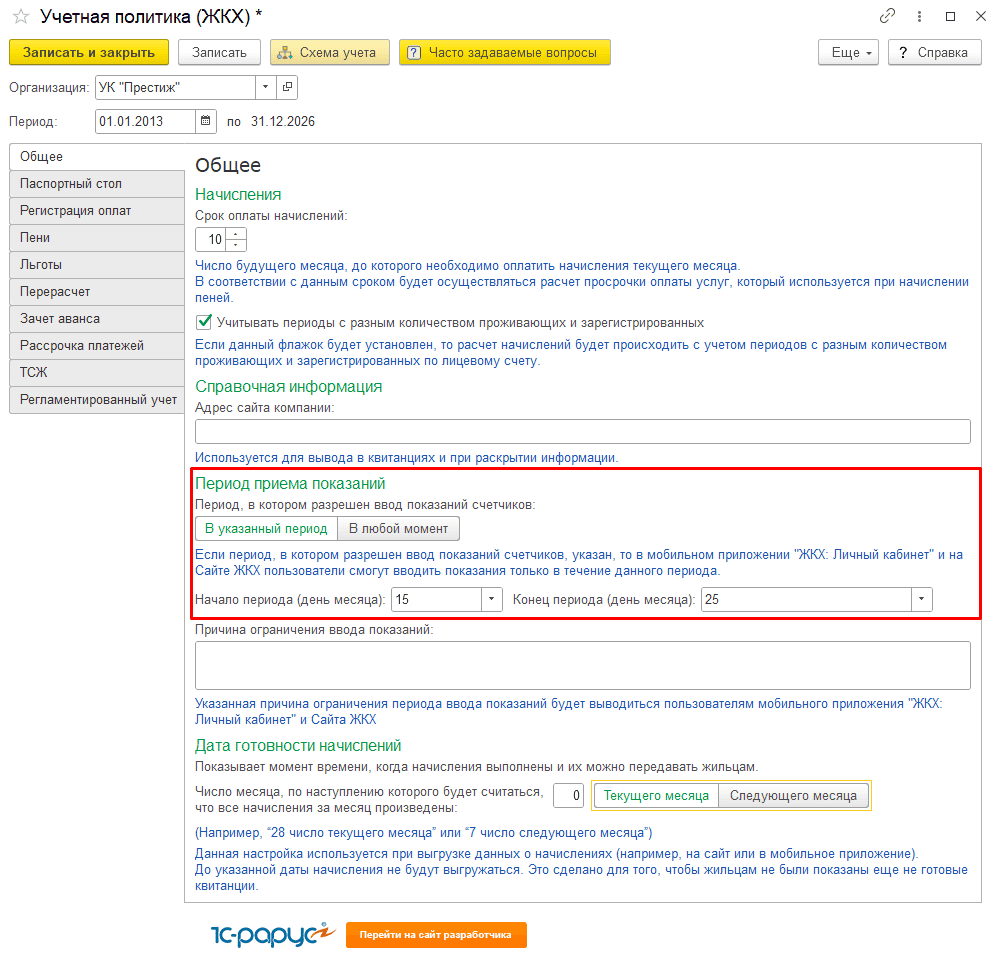Open Конец периода day dropdown
The height and width of the screenshot is (971, 999).
click(921, 600)
